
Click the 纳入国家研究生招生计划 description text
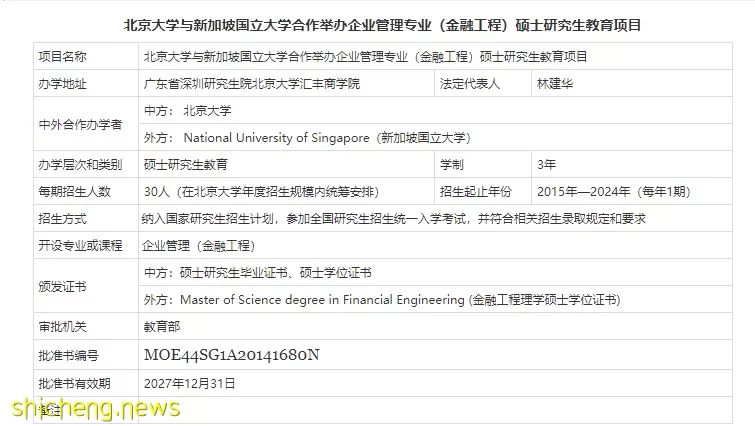(x=393, y=219)
